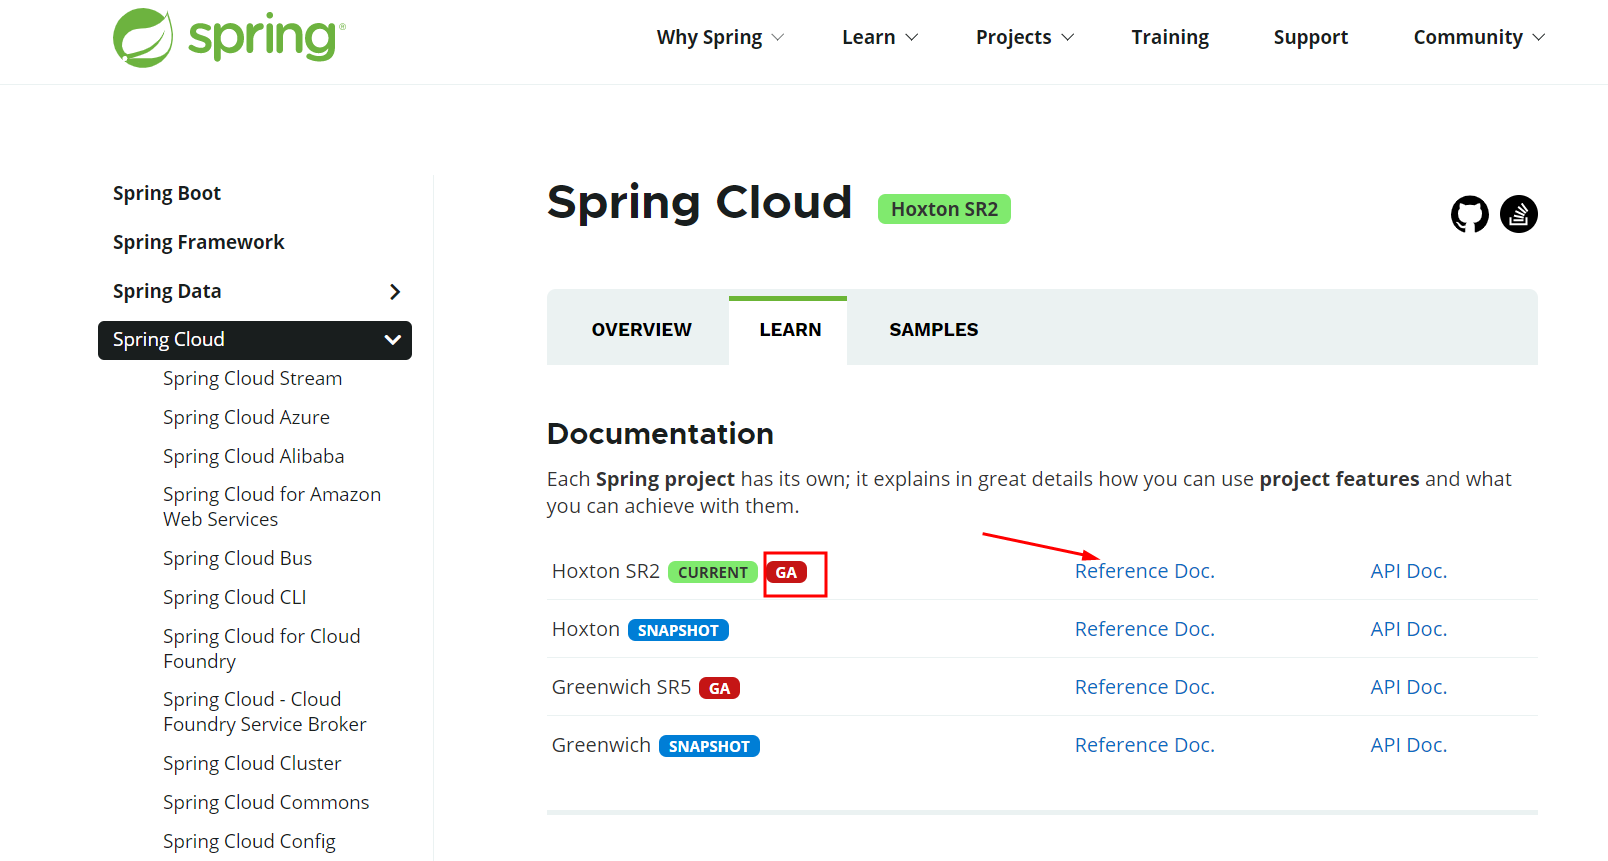Select Spring Boot in sidebar

[167, 193]
